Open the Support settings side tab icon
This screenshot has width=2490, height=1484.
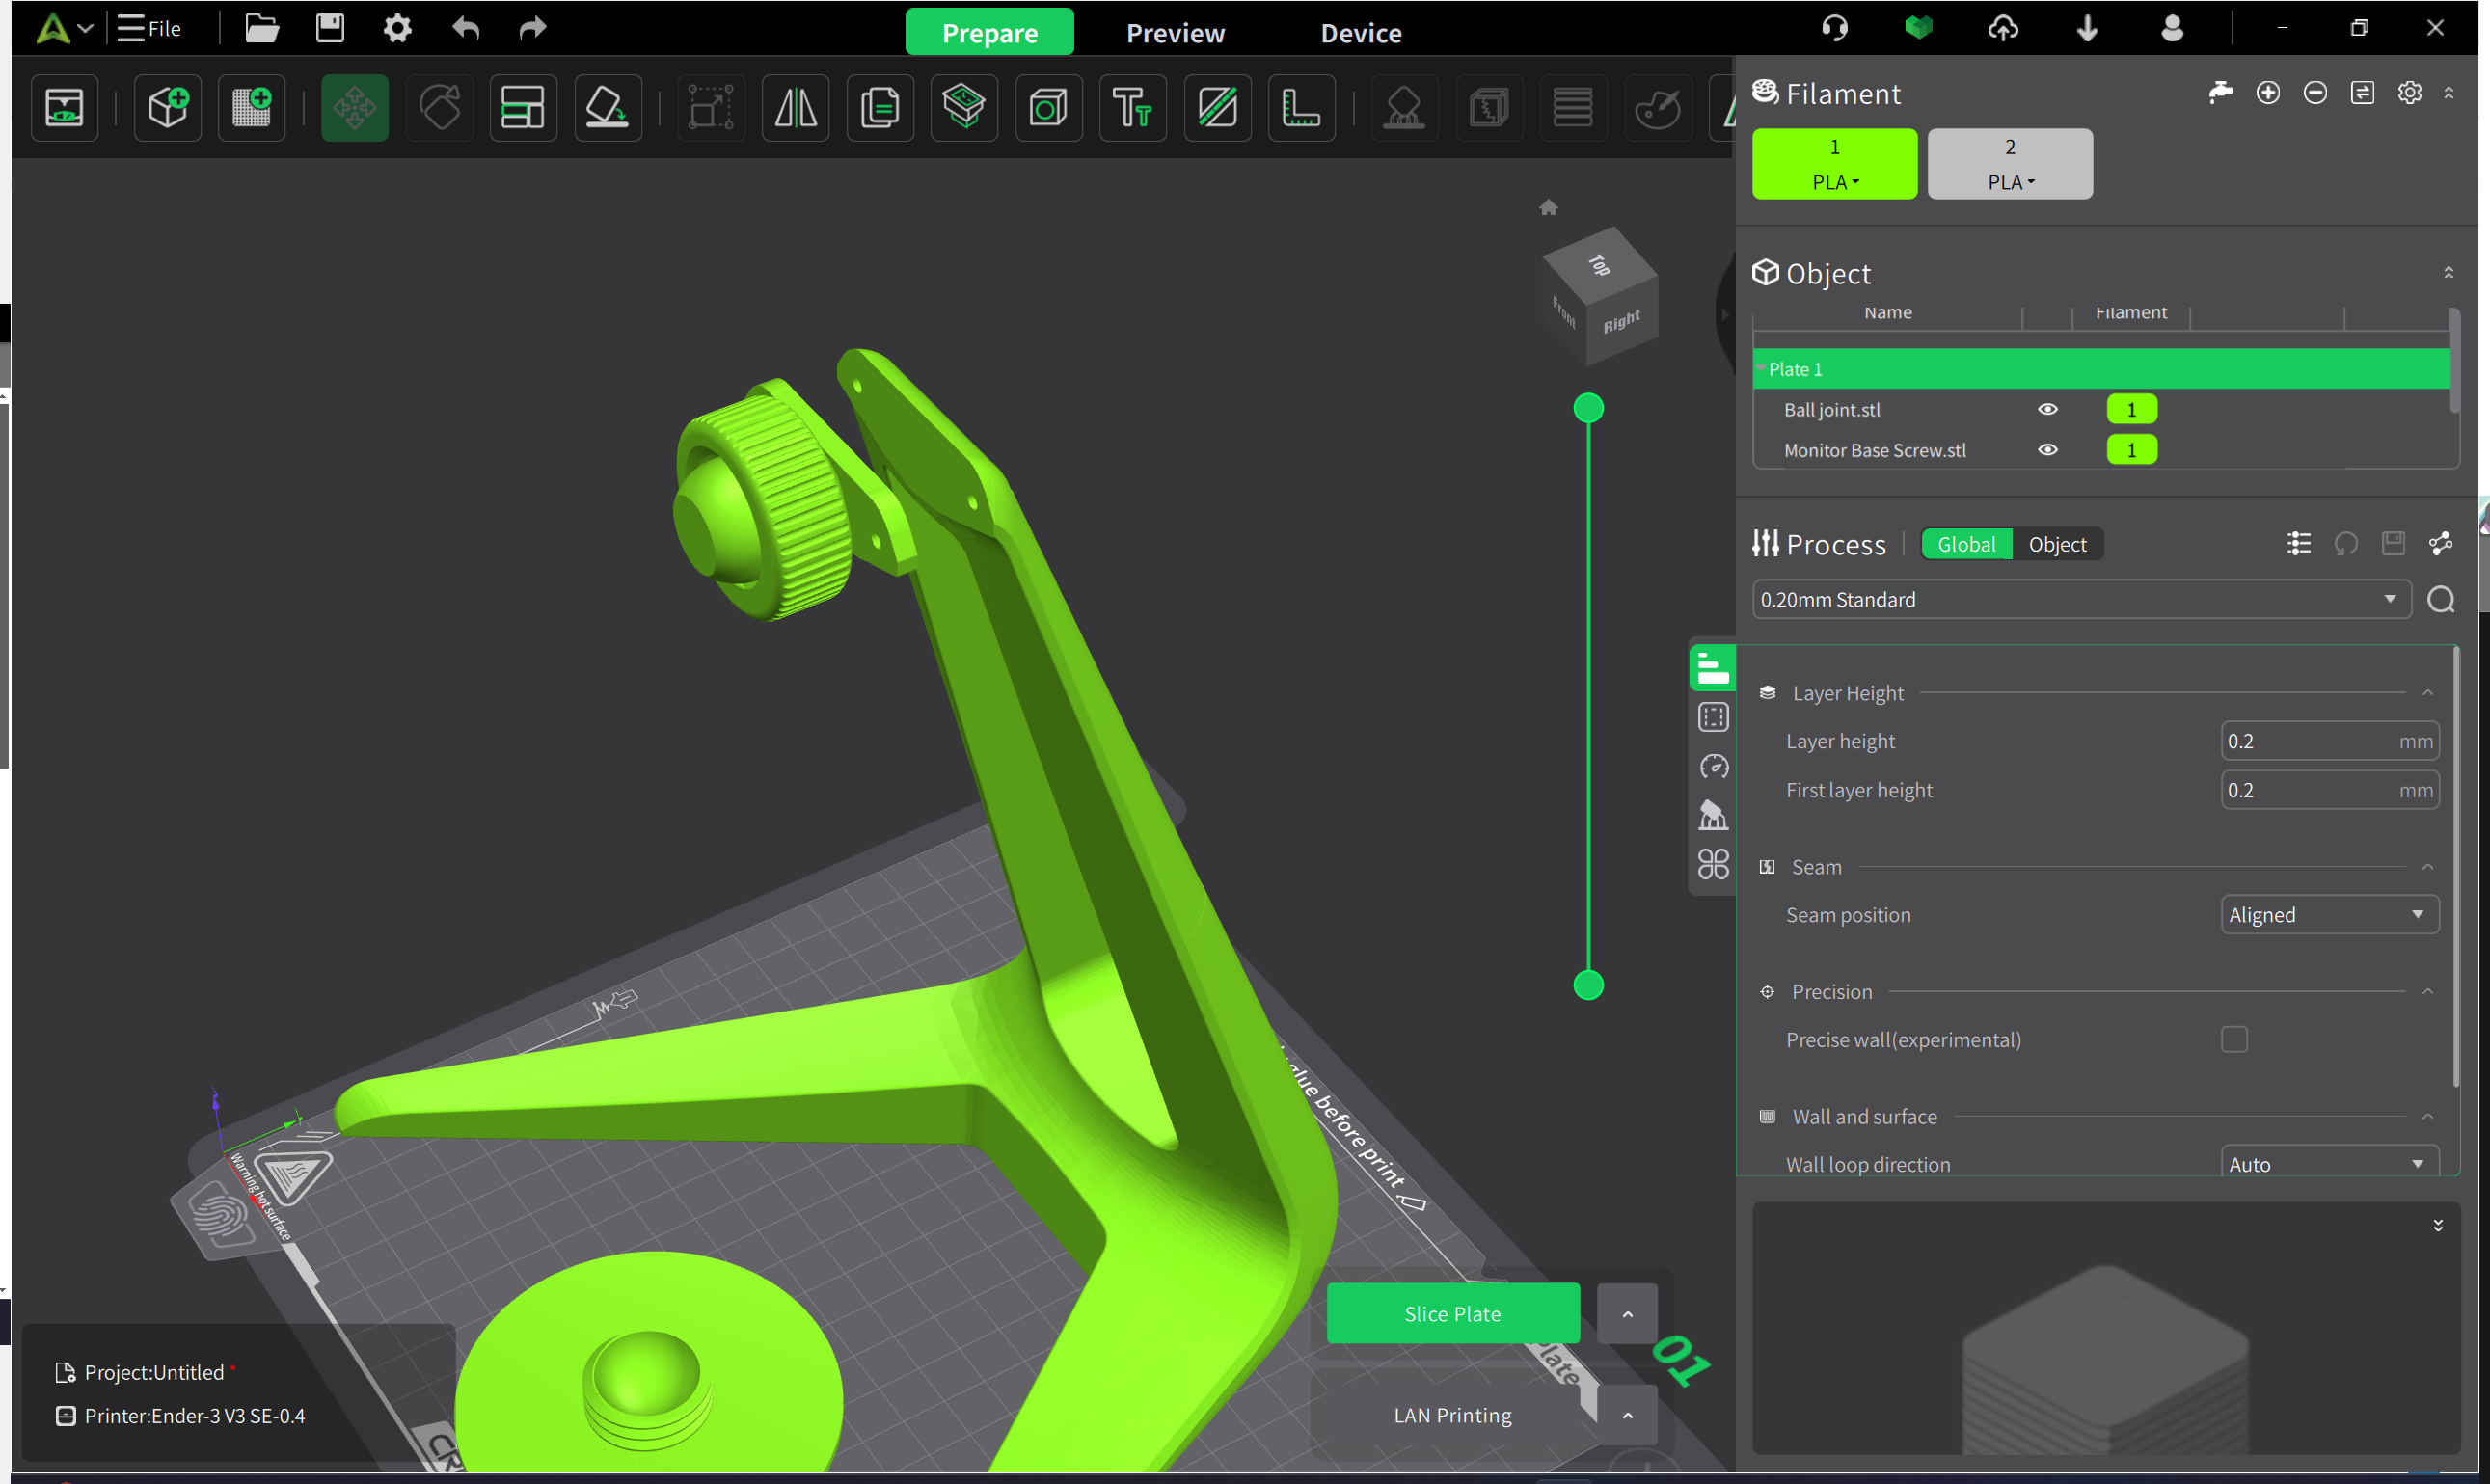[1713, 815]
